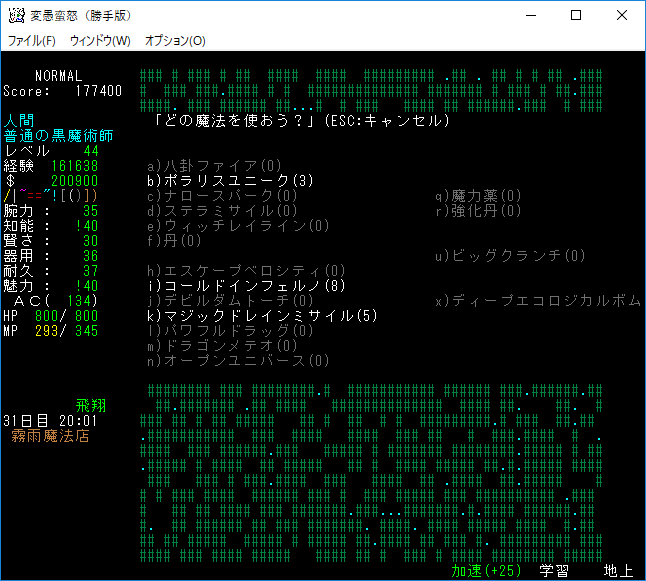The width and height of the screenshot is (646, 581).
Task: Choose the コールドインフェルノ spell entry
Action: (x=246, y=286)
